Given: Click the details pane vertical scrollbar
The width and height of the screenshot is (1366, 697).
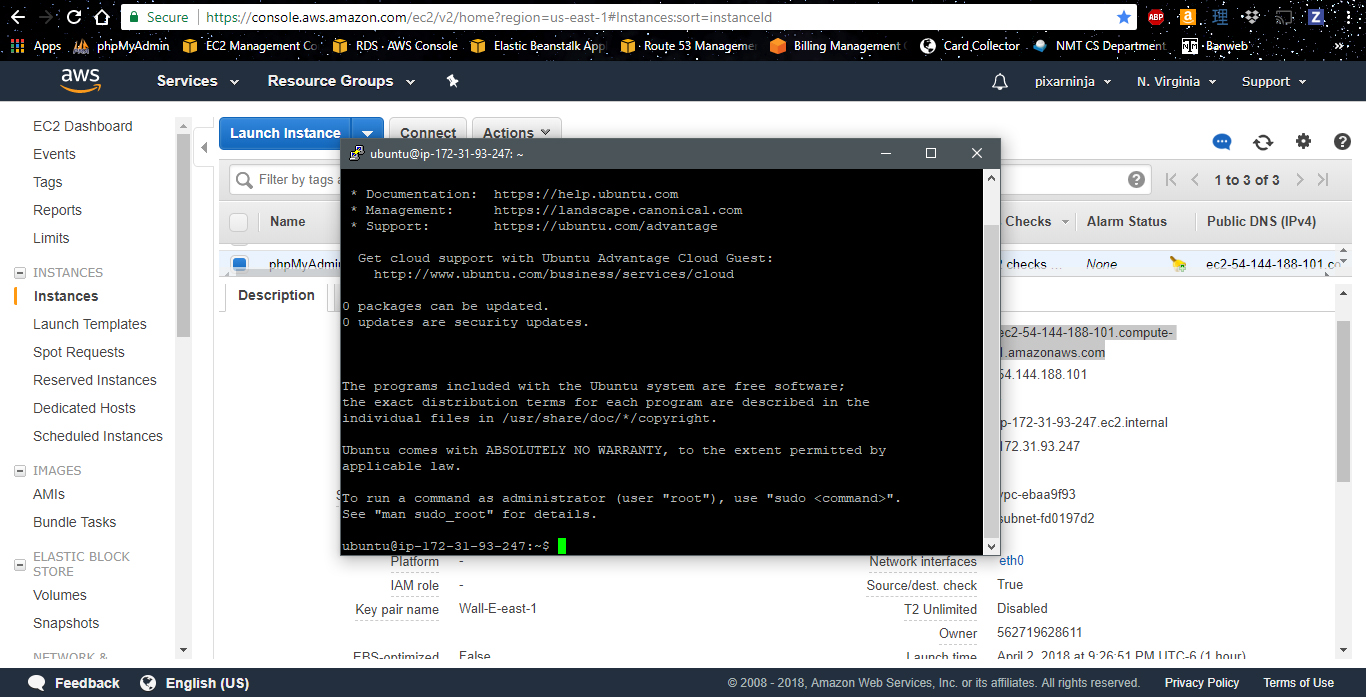Looking at the screenshot, I should (1344, 400).
